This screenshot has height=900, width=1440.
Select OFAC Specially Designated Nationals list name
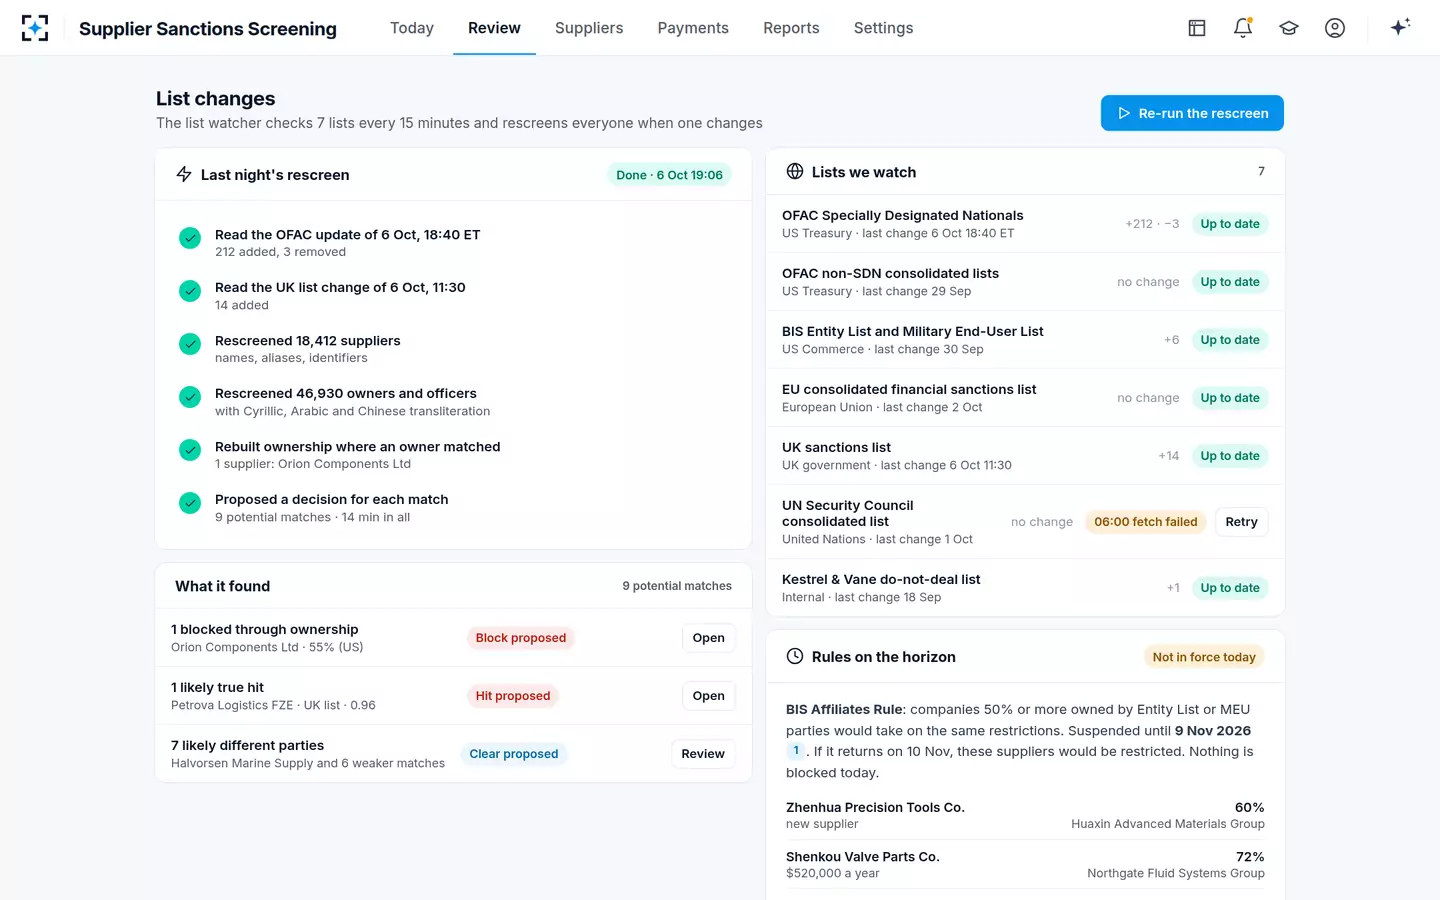click(902, 215)
